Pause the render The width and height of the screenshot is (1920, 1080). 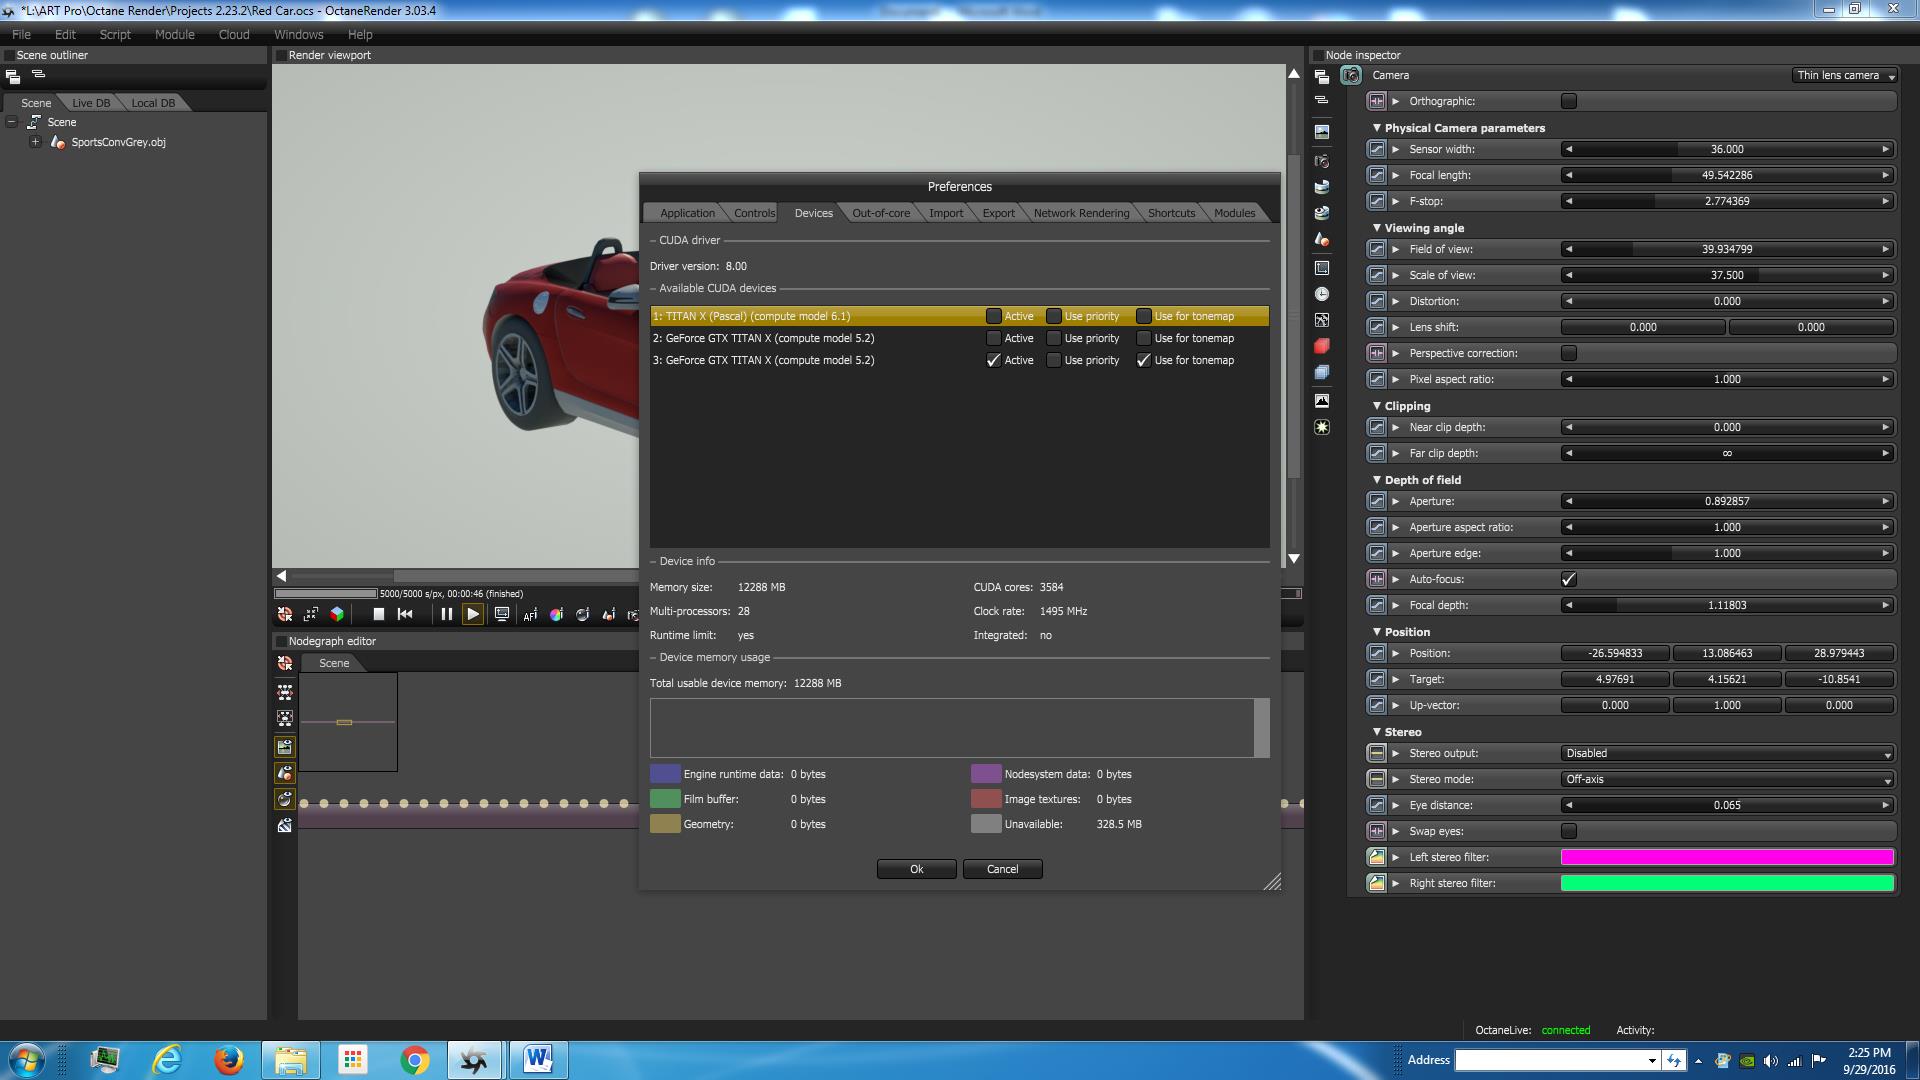(446, 614)
